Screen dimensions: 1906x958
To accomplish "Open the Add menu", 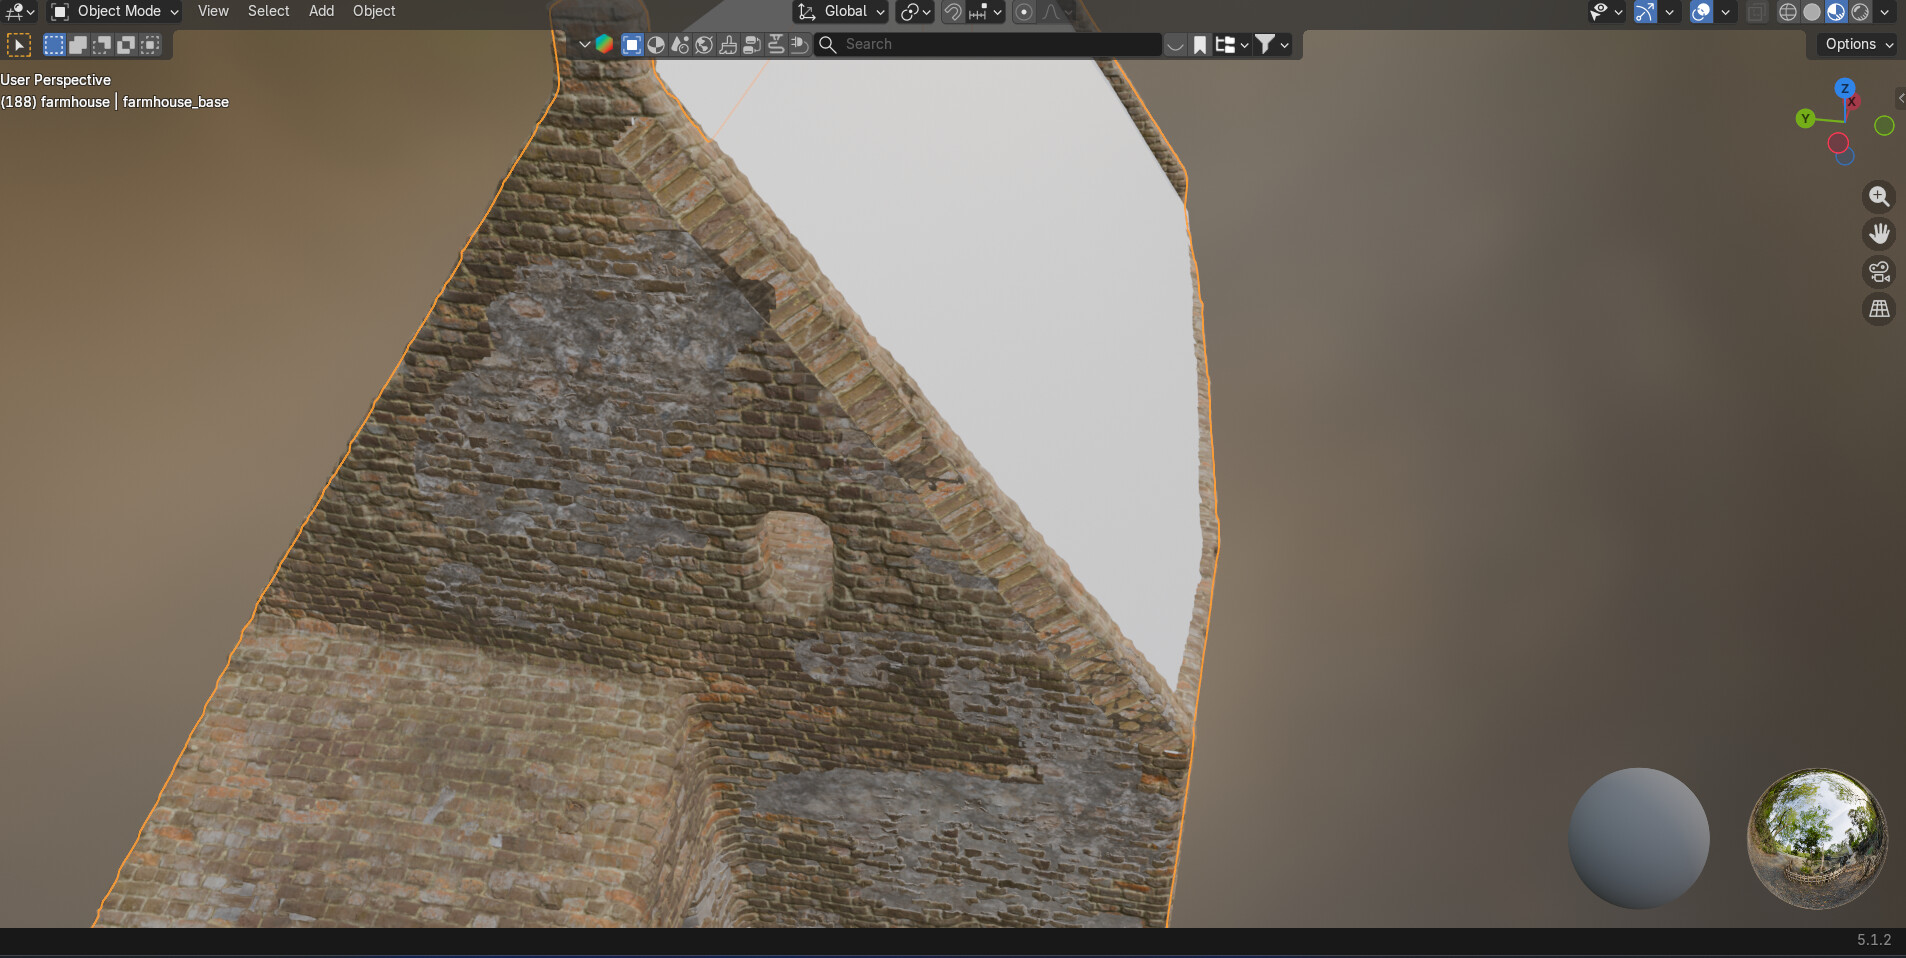I will (x=321, y=11).
